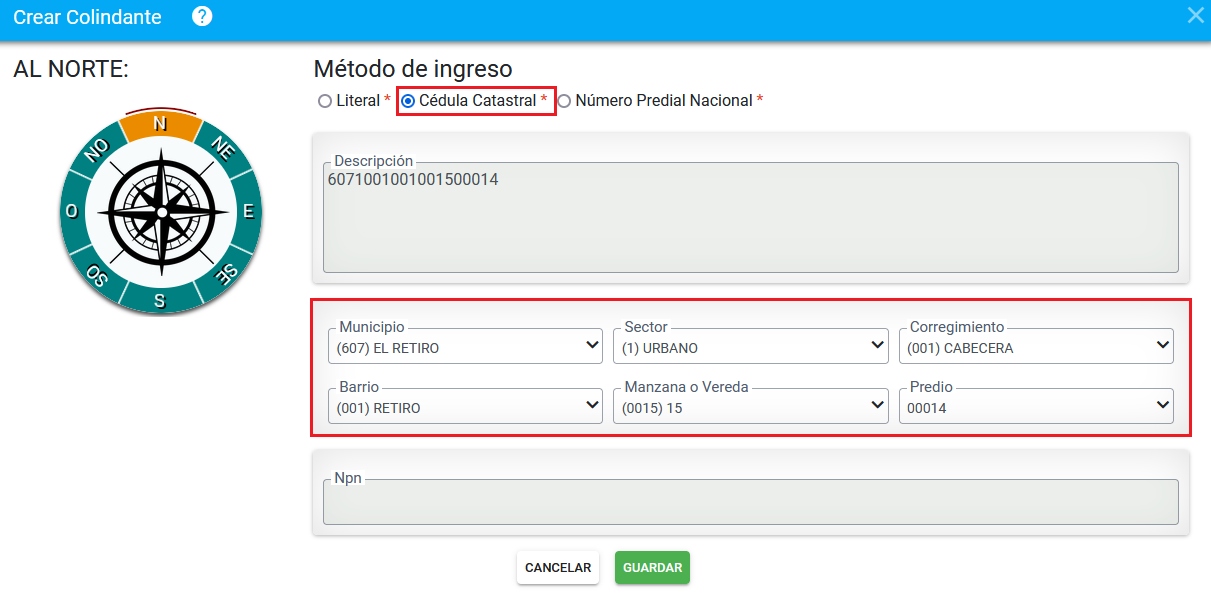Select the S segment on the compass
Viewport: 1211px width, 593px height.
[160, 299]
